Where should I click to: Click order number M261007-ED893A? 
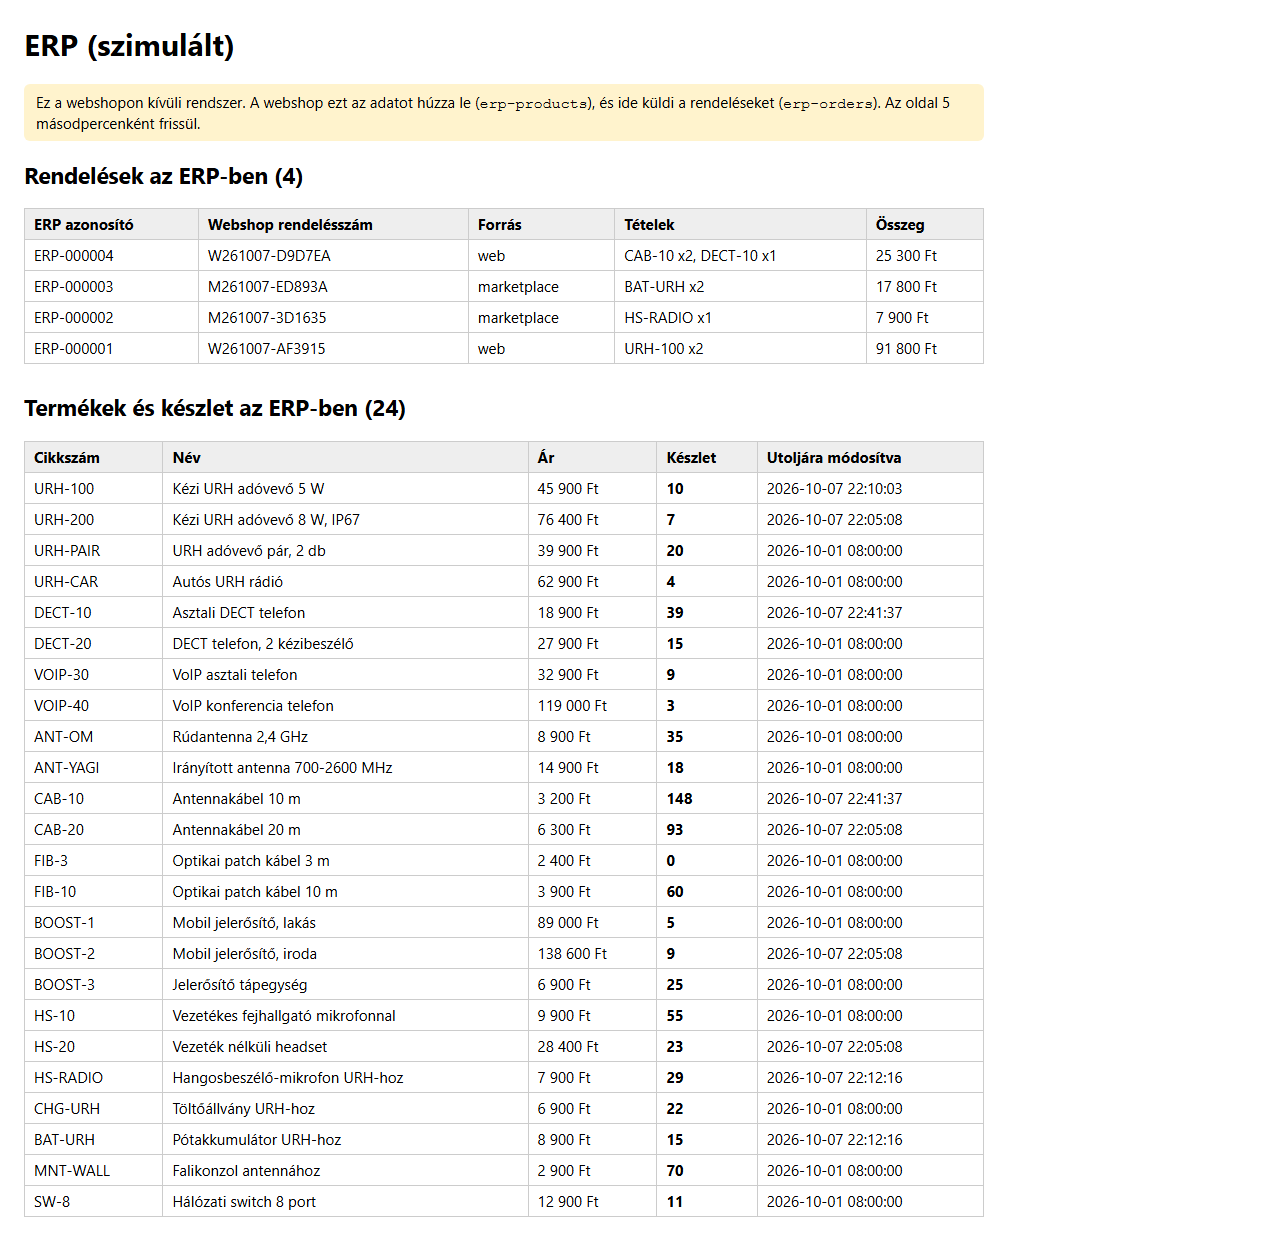[x=268, y=287]
